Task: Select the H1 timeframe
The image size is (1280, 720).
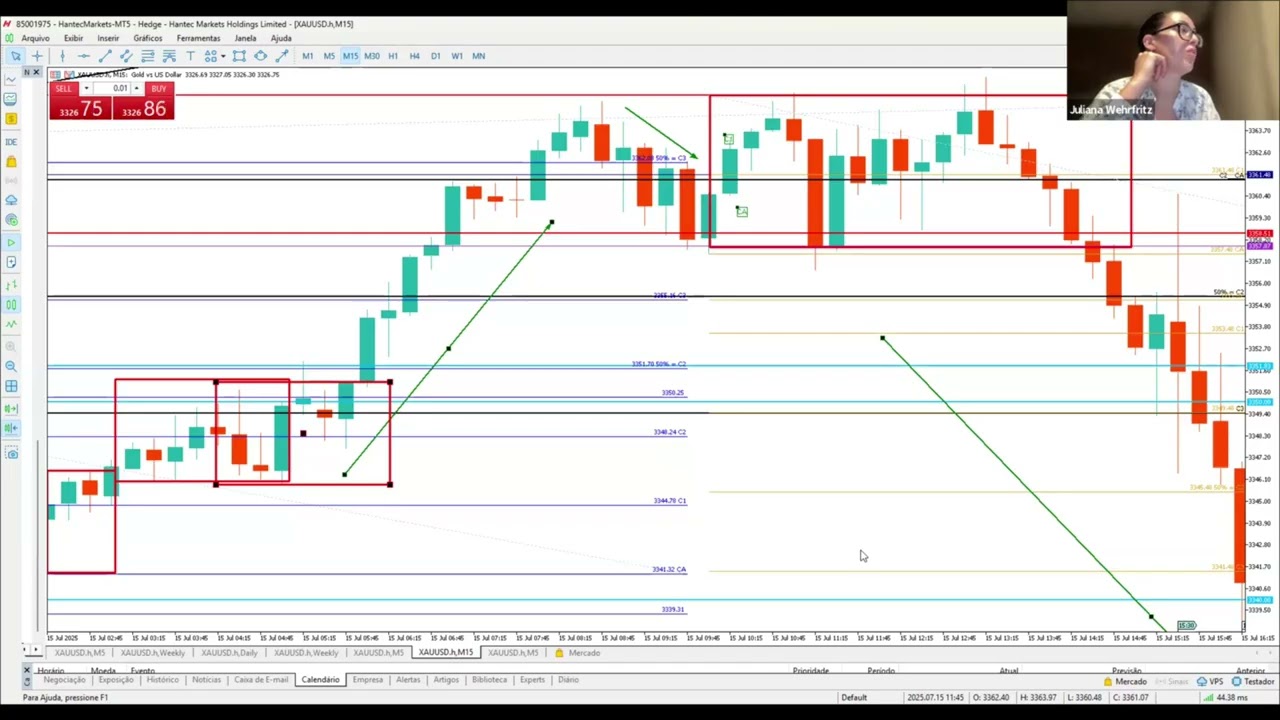Action: coord(393,56)
